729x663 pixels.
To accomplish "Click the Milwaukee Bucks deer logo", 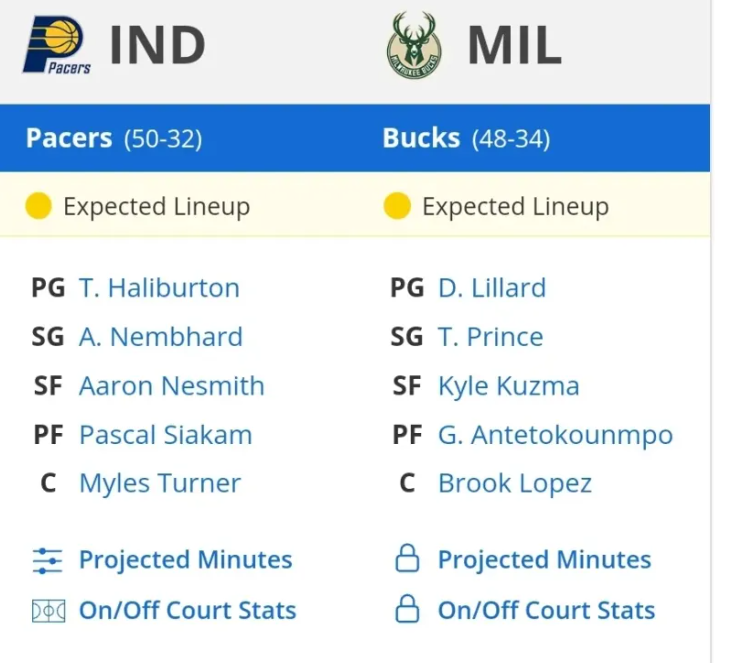I will [x=414, y=45].
